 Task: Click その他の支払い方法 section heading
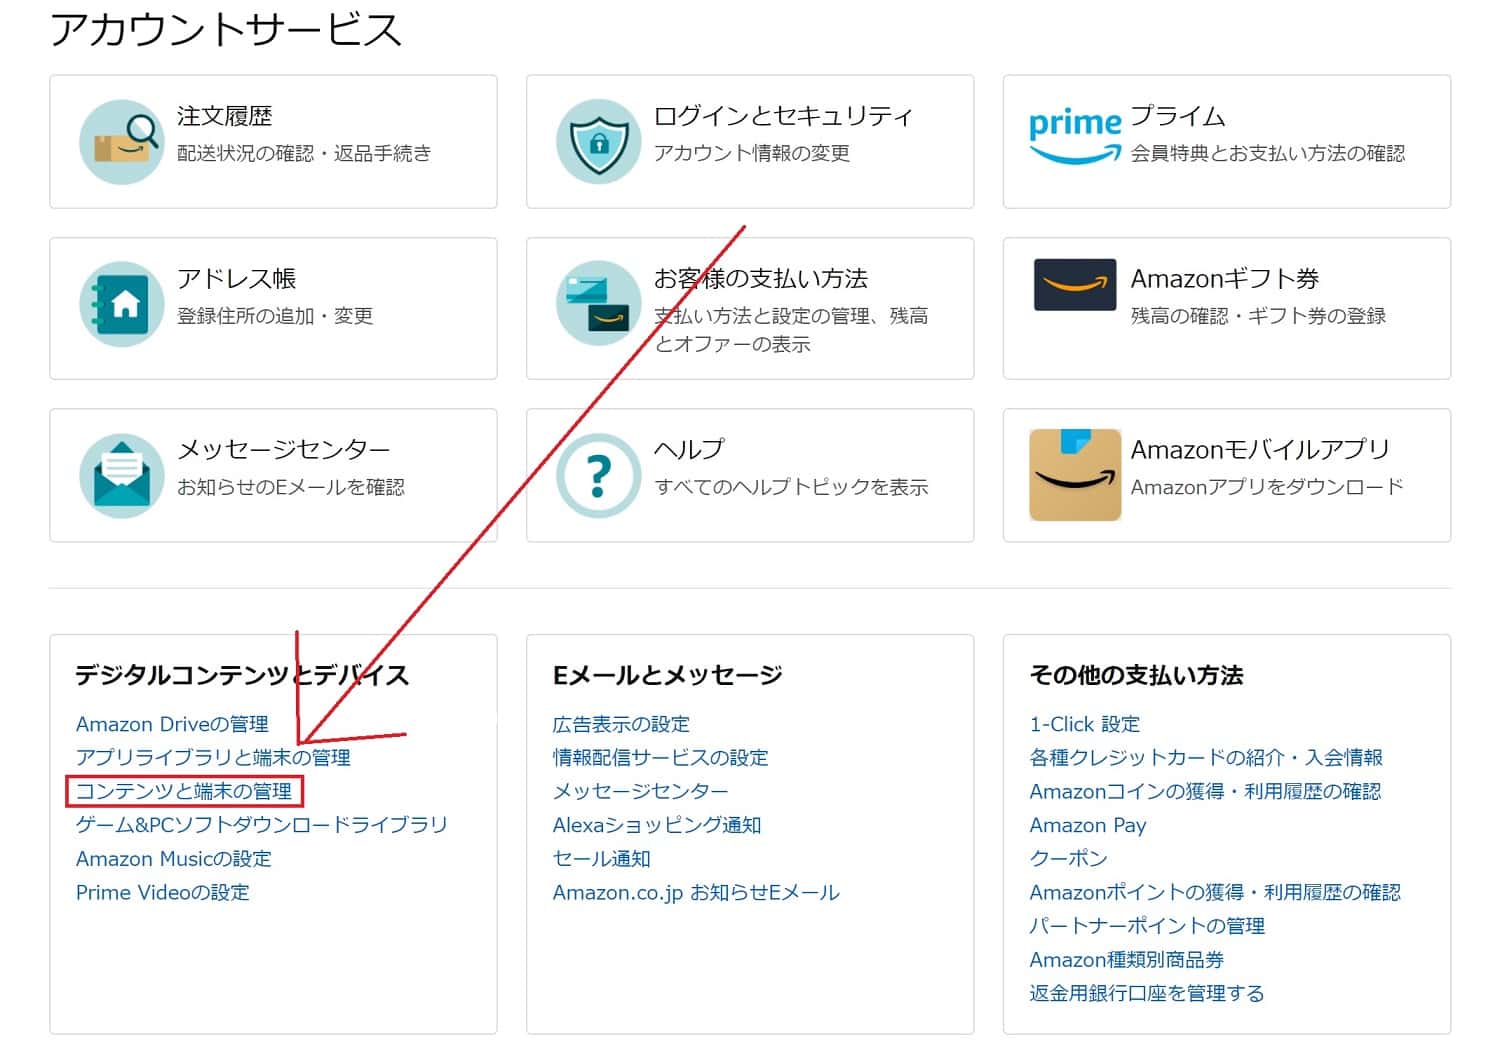pos(1137,675)
